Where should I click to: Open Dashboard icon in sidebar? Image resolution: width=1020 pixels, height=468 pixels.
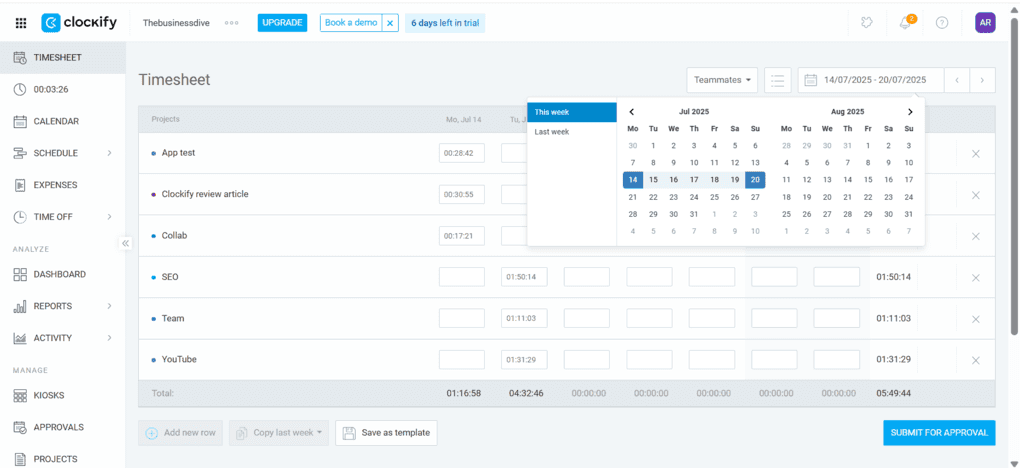click(20, 274)
